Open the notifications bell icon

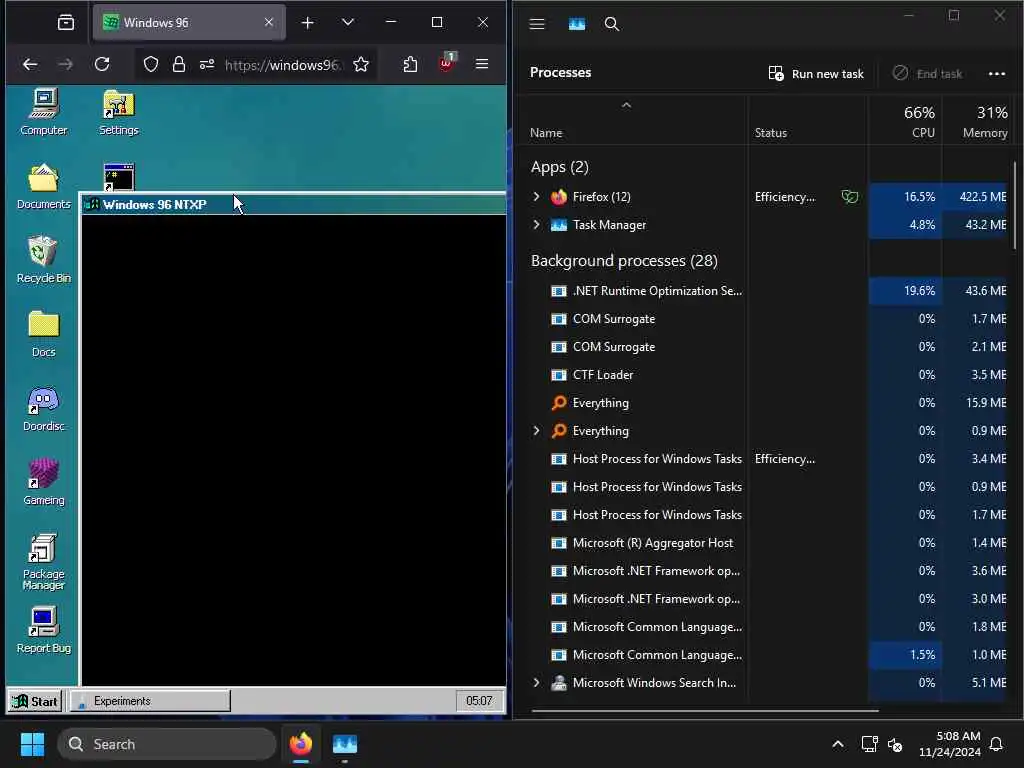[x=997, y=744]
